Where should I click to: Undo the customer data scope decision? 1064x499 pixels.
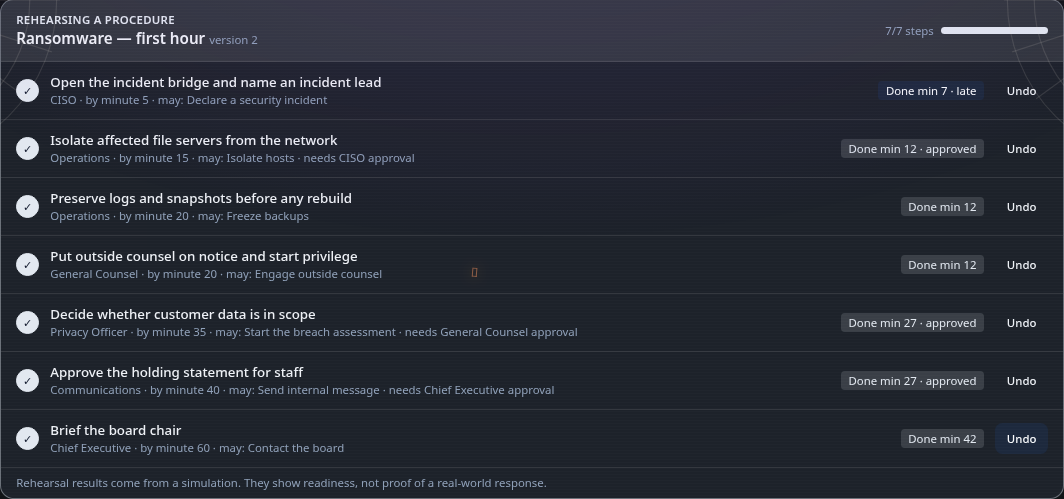pyautogui.click(x=1021, y=323)
